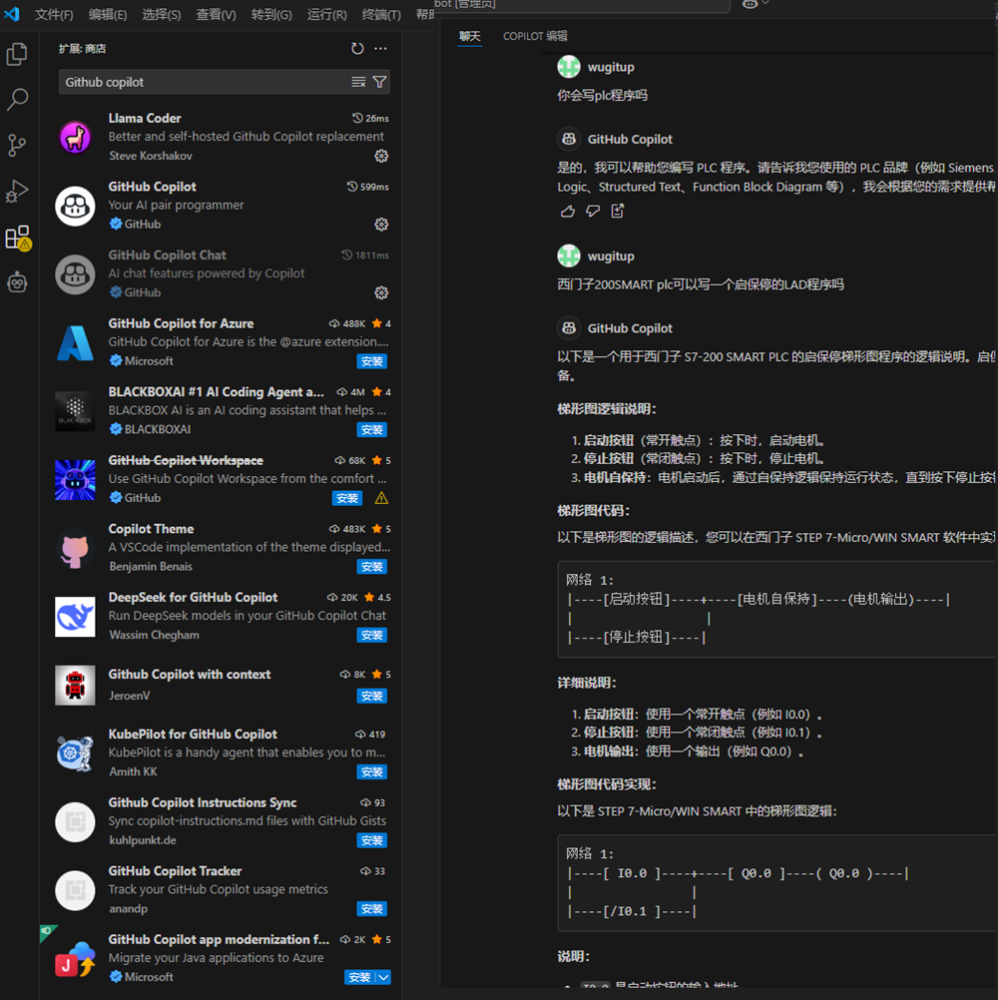Open the Copilot chat icon in activity bar
This screenshot has width=998, height=1000.
click(17, 282)
